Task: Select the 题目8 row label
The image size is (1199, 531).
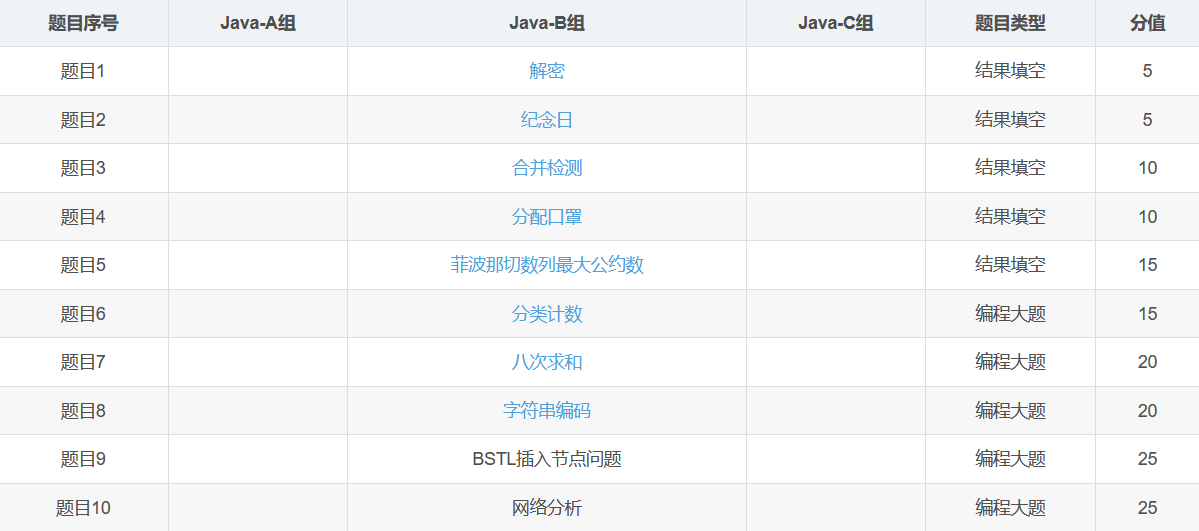Action: click(x=83, y=411)
